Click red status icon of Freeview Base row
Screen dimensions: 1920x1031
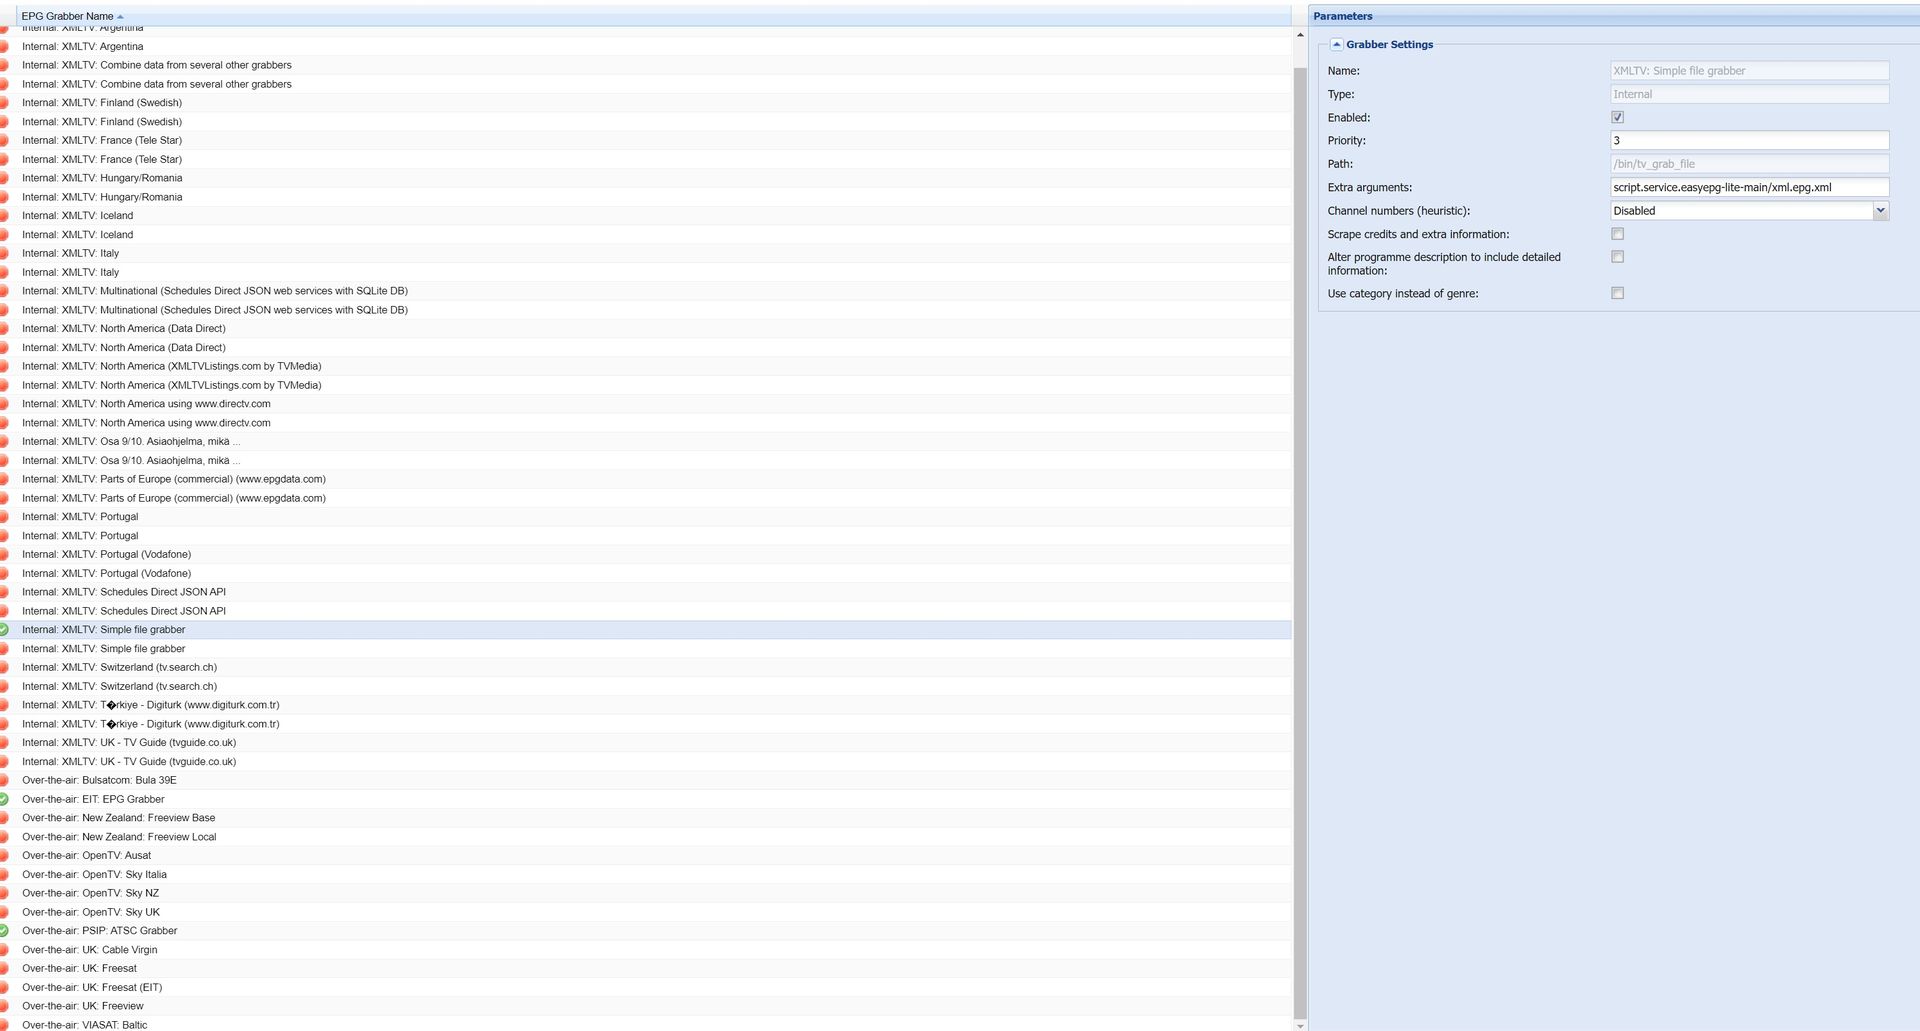pyautogui.click(x=4, y=818)
